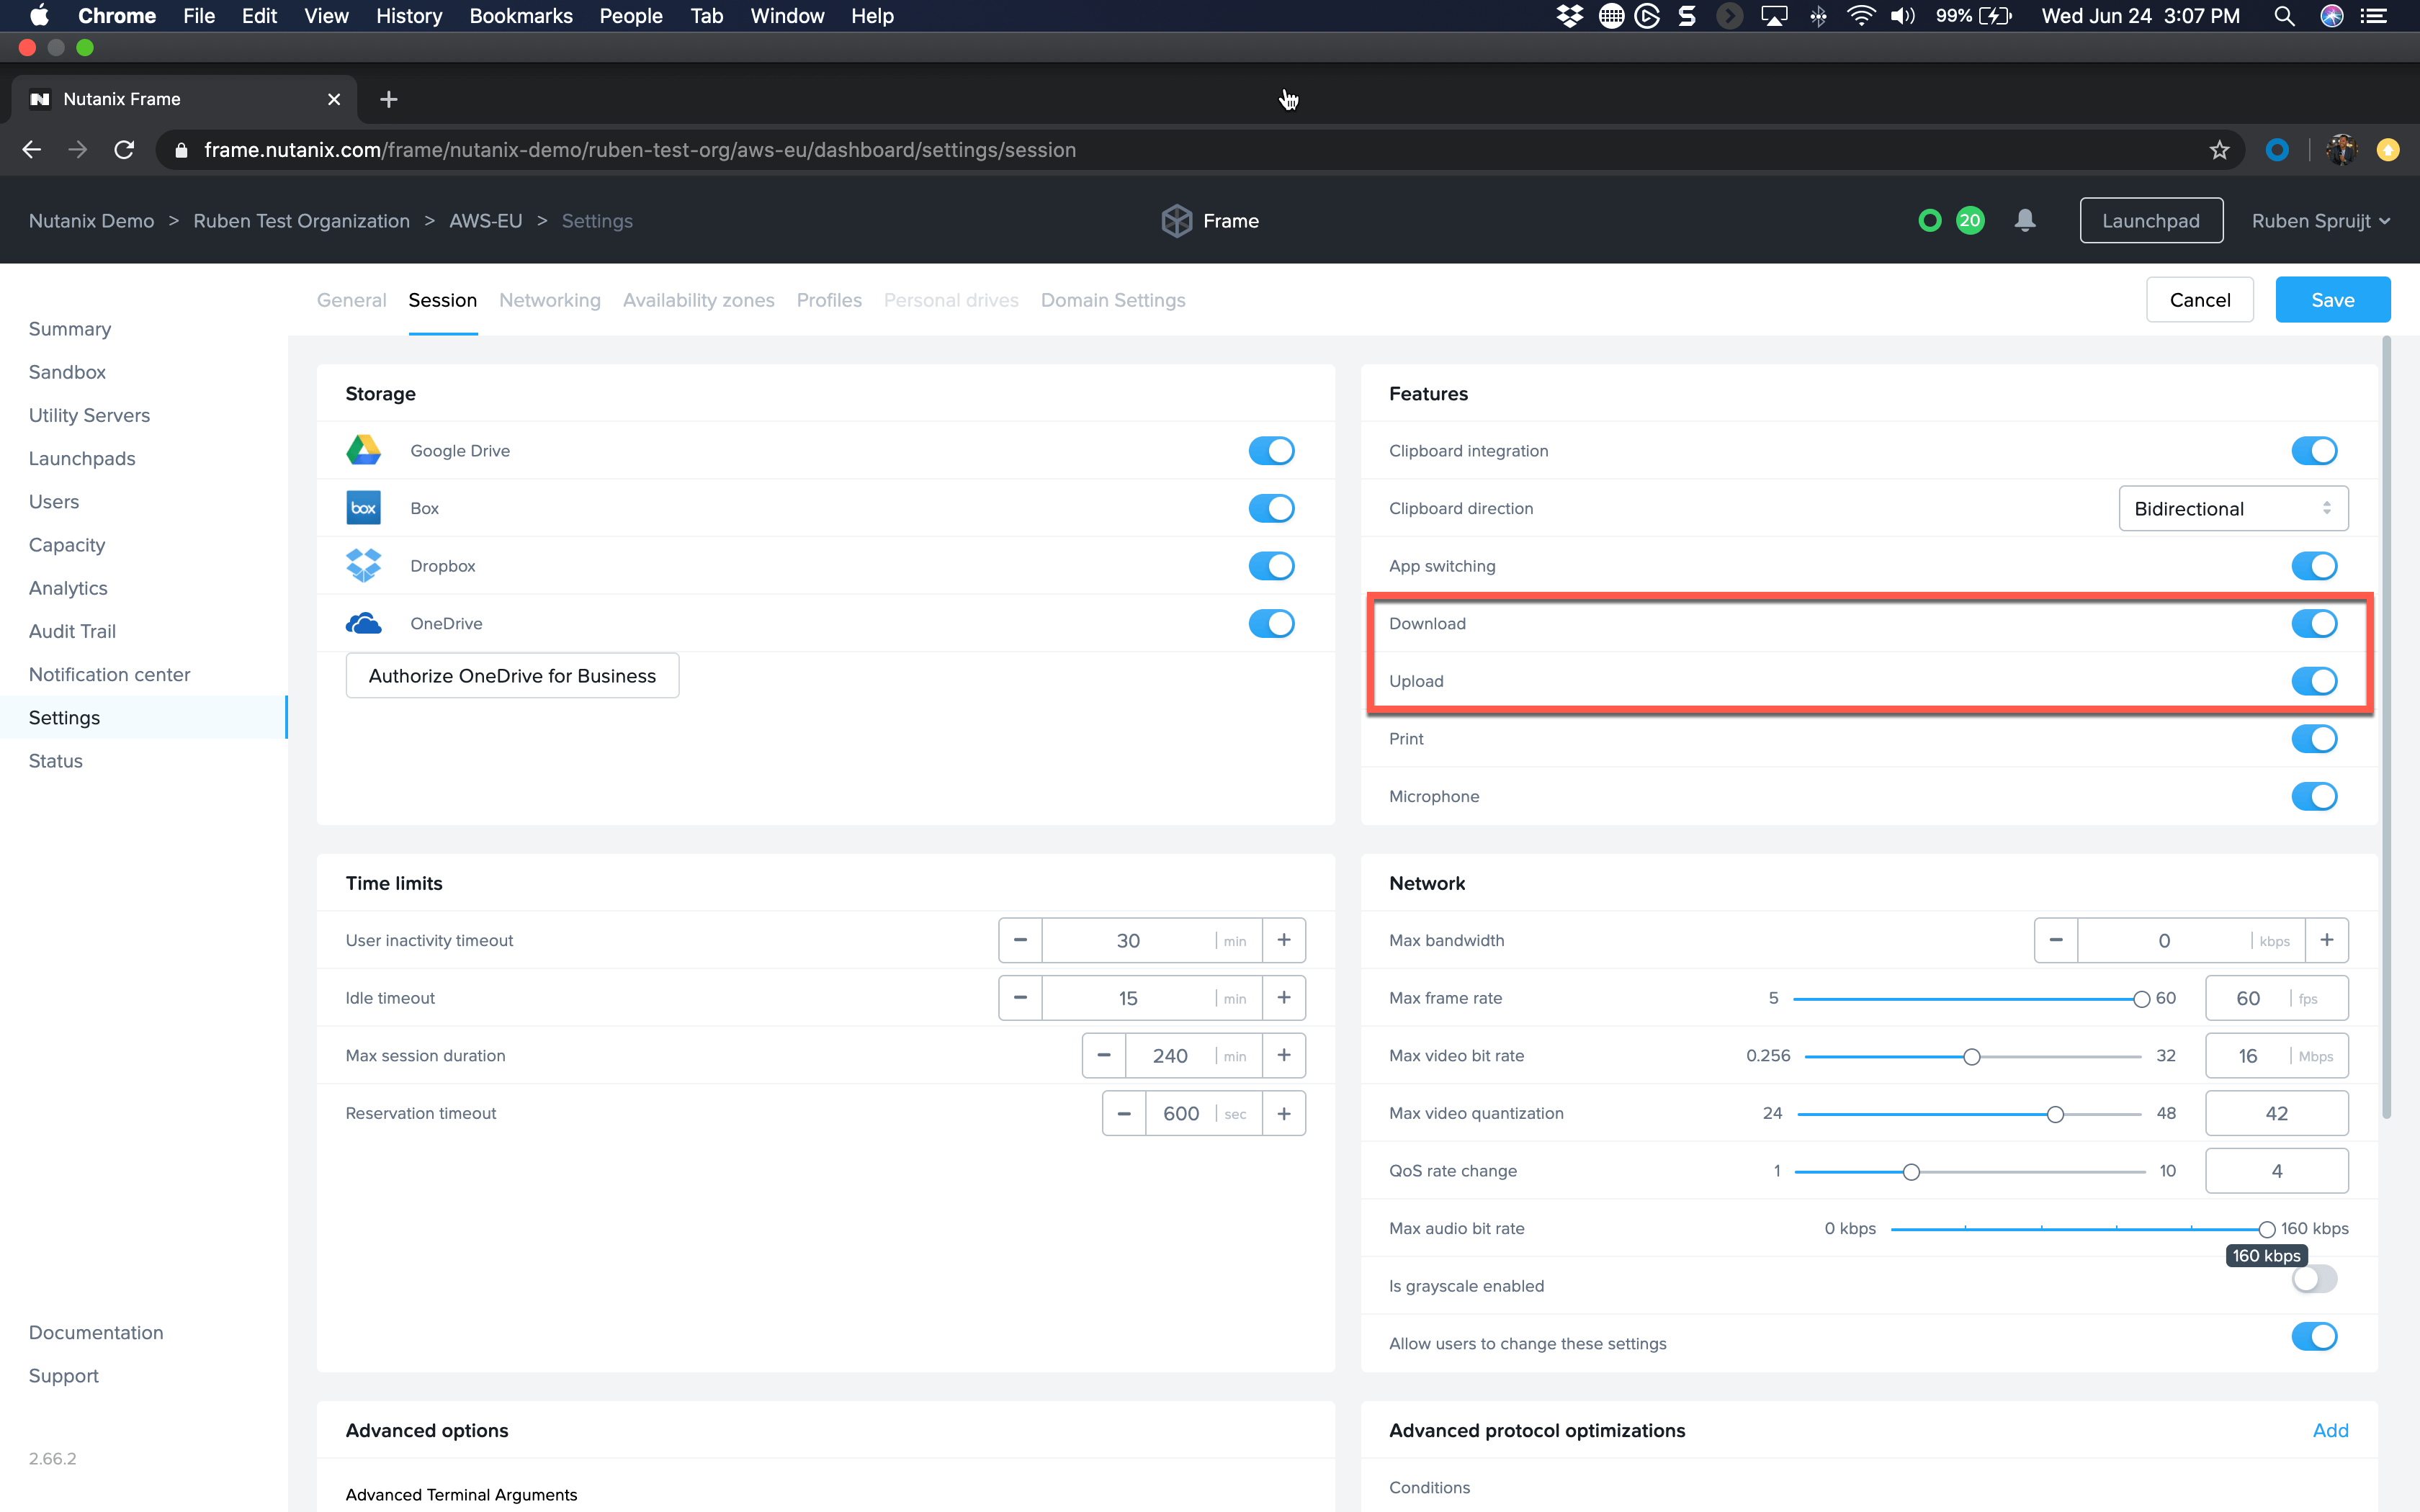Click the Max bandwidth kbps input field
This screenshot has width=2420, height=1512.
[2164, 940]
